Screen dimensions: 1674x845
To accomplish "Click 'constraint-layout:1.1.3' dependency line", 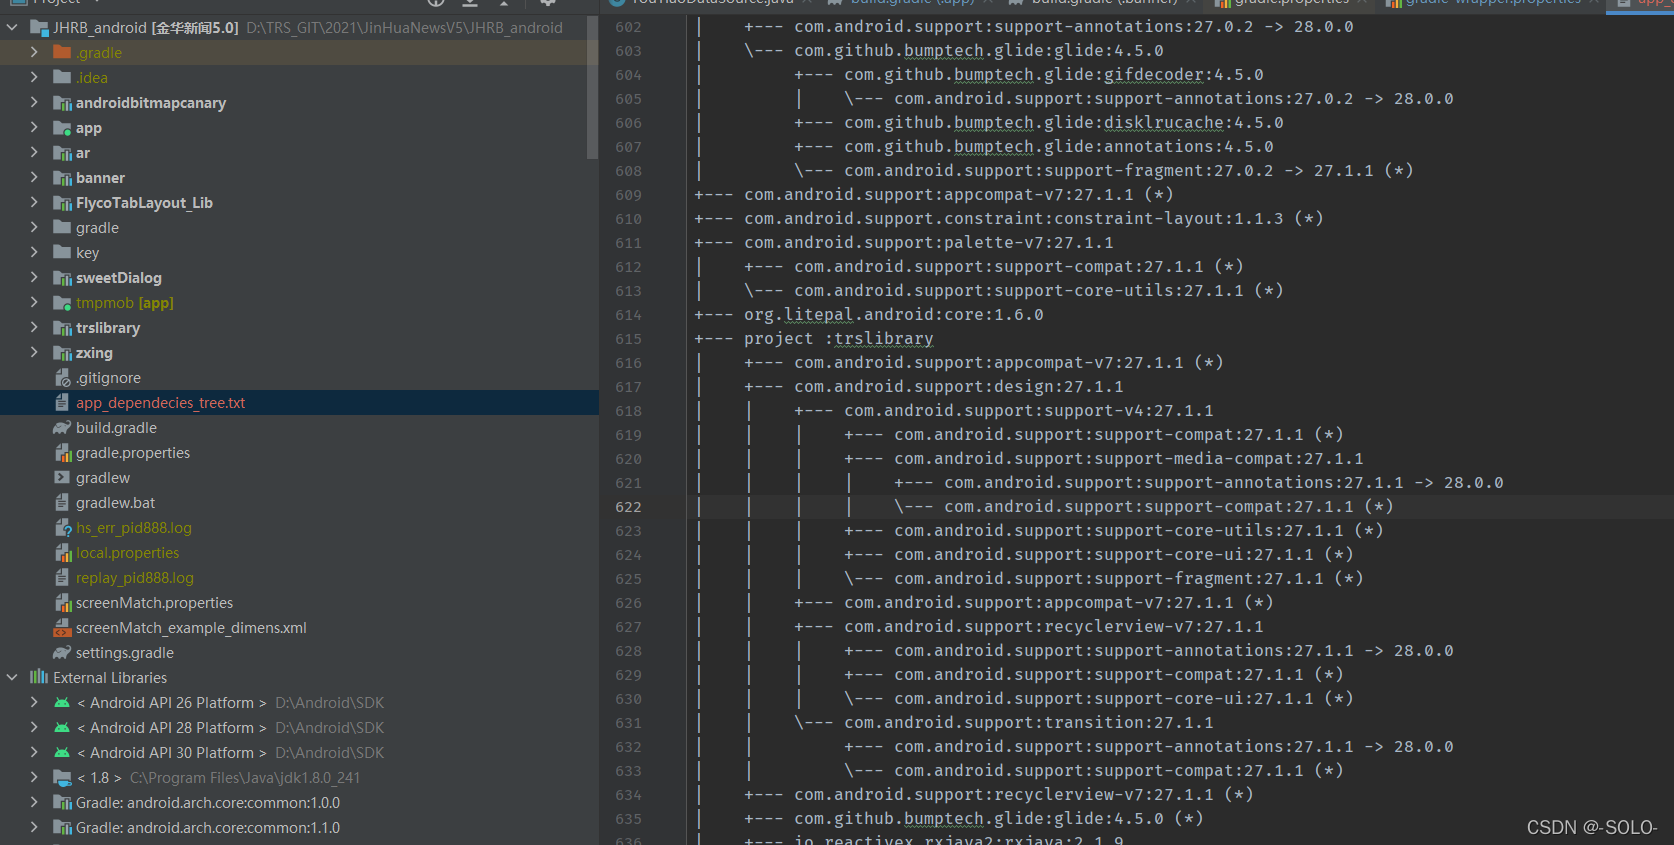I will (1033, 219).
